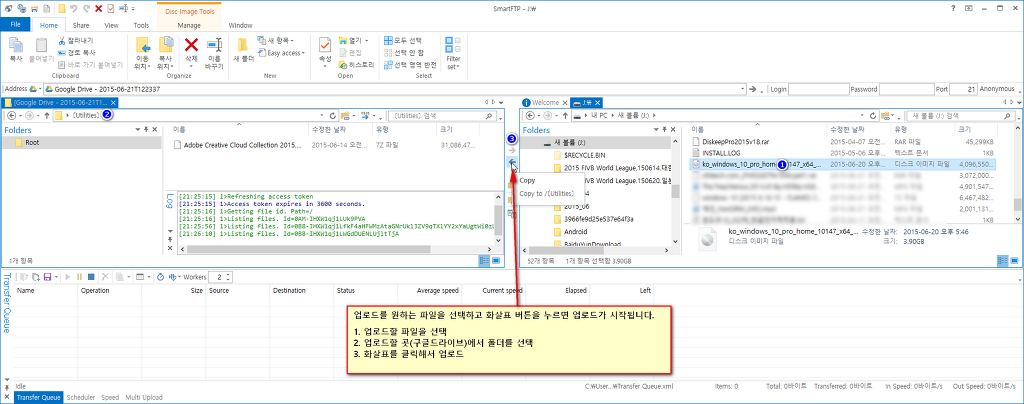Increase the Workers count stepper
This screenshot has width=1024, height=404.
228,275
